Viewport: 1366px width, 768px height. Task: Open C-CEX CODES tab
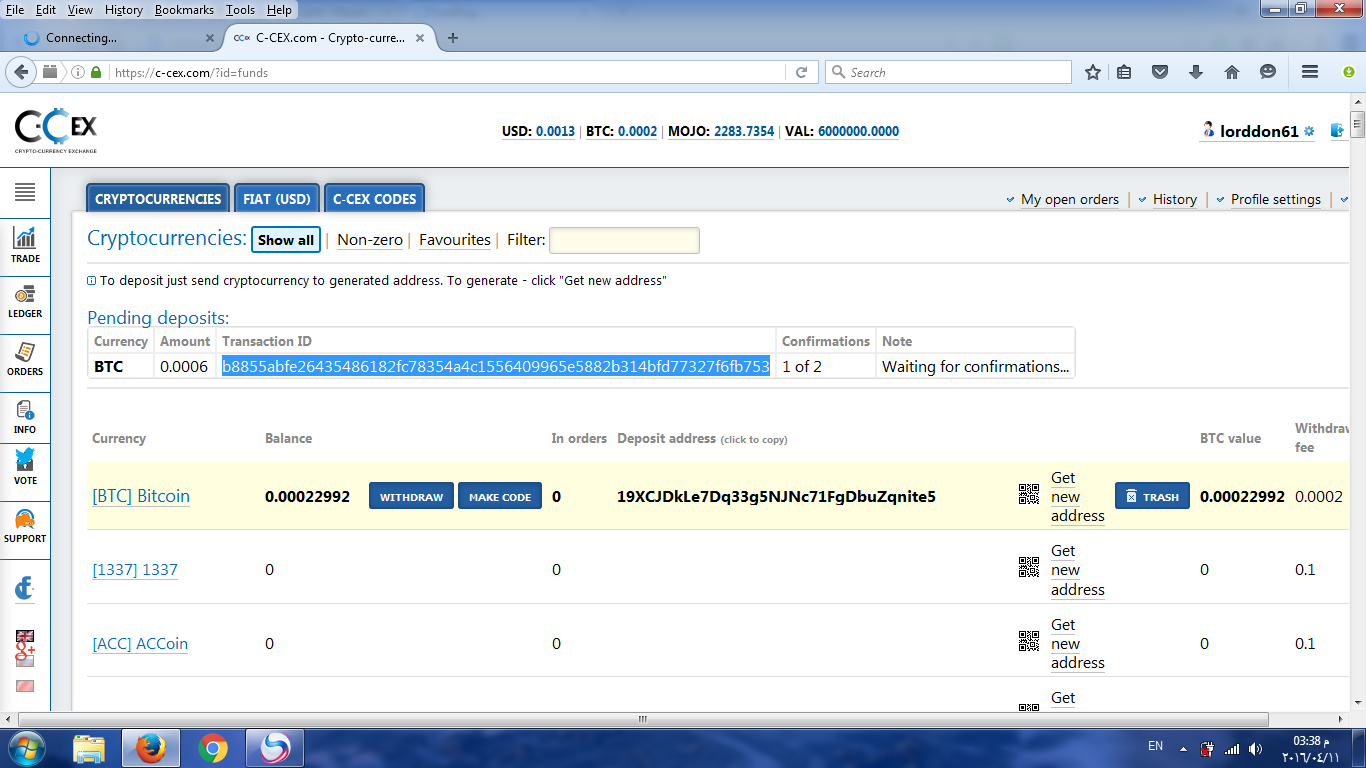coord(374,198)
